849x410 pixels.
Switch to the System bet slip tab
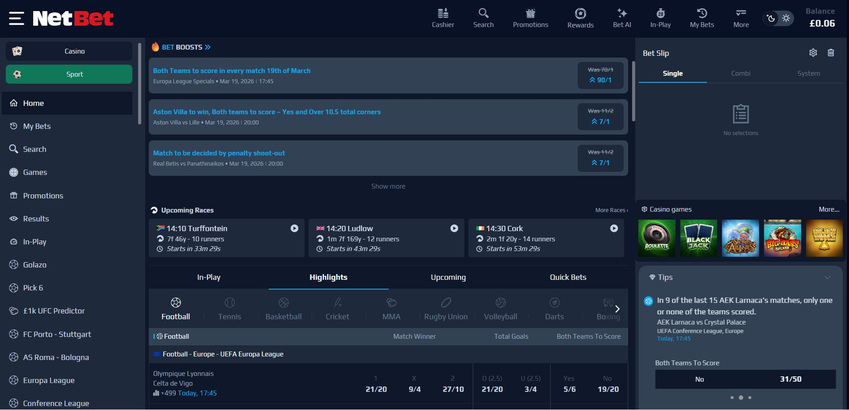[x=808, y=74]
